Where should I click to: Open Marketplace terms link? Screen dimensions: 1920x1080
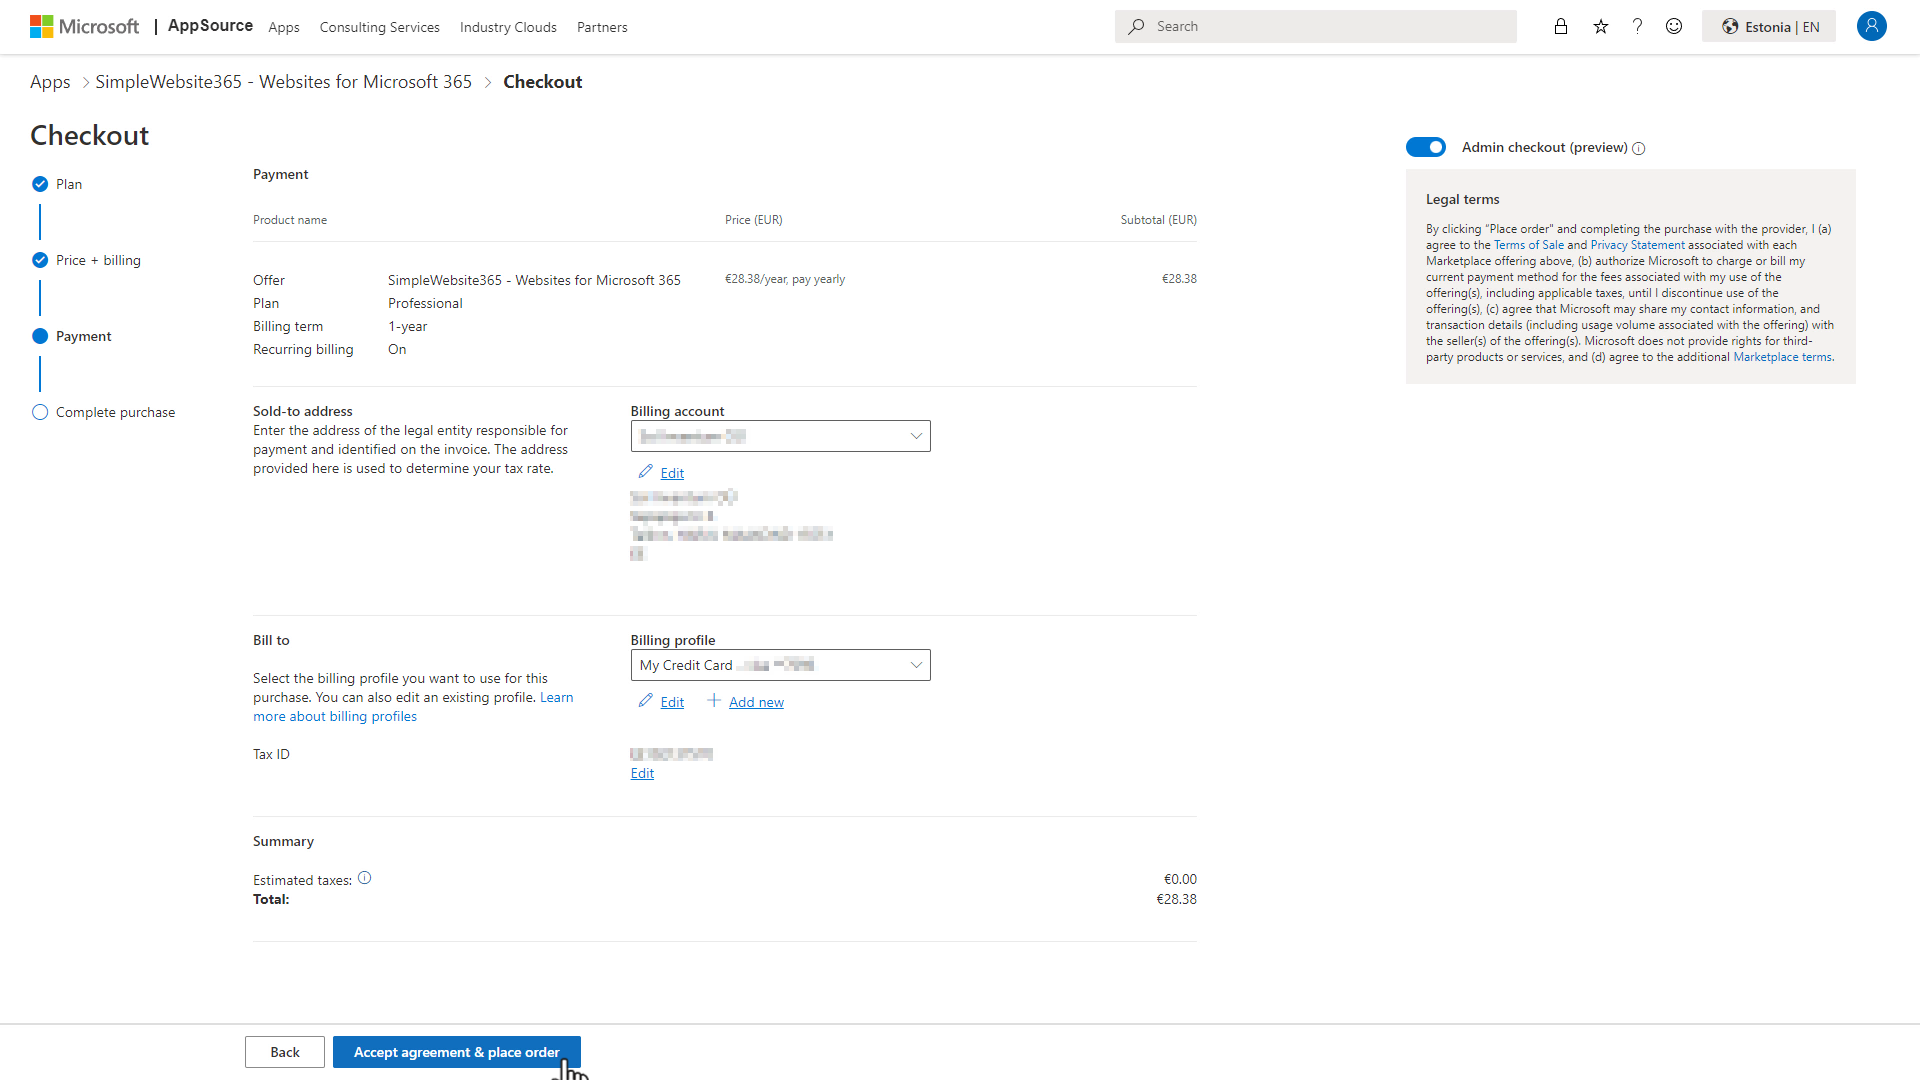pos(1782,357)
